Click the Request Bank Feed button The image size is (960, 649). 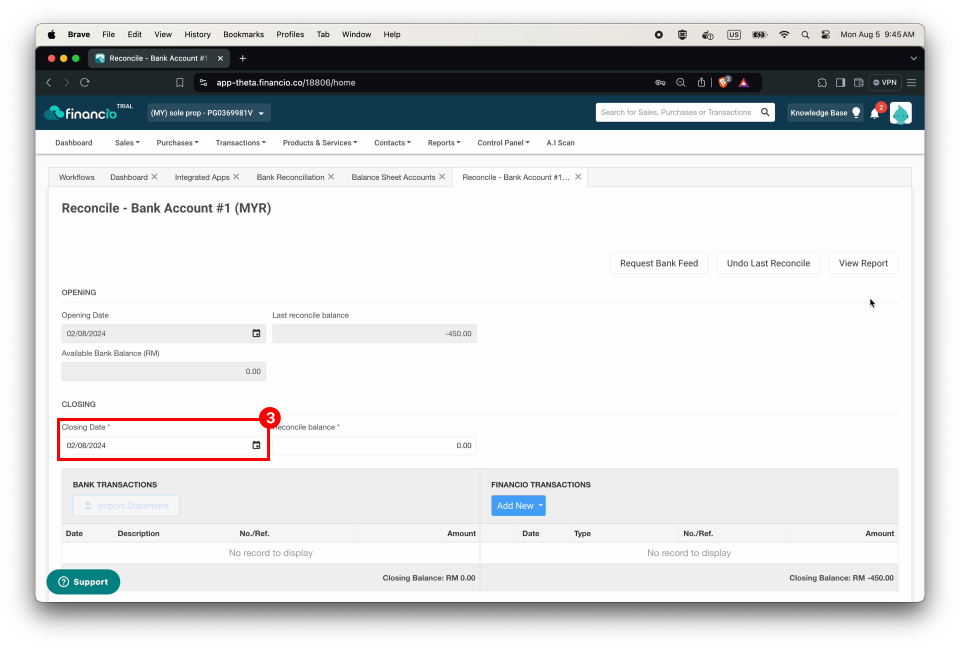point(659,263)
